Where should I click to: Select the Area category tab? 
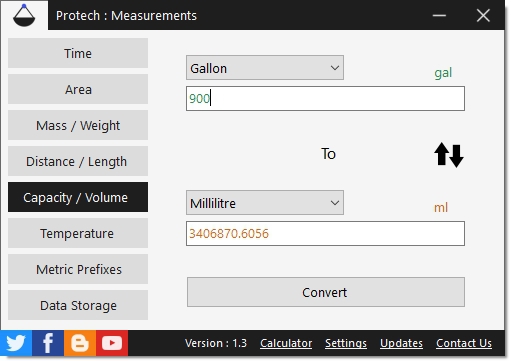78,89
